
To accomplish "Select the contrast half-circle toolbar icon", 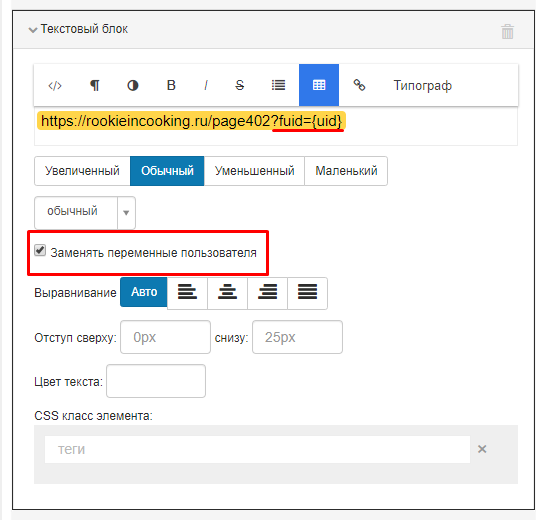I will (133, 85).
